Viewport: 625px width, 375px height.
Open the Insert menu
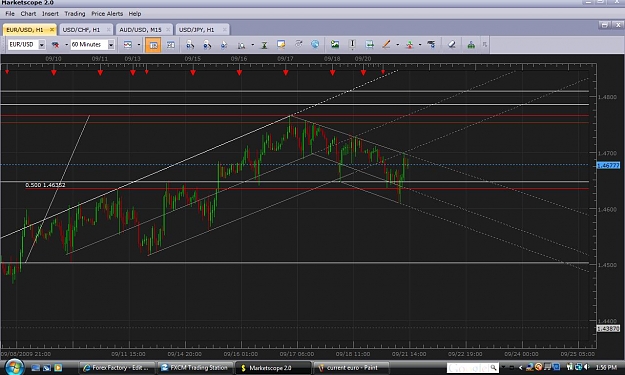pyautogui.click(x=50, y=14)
